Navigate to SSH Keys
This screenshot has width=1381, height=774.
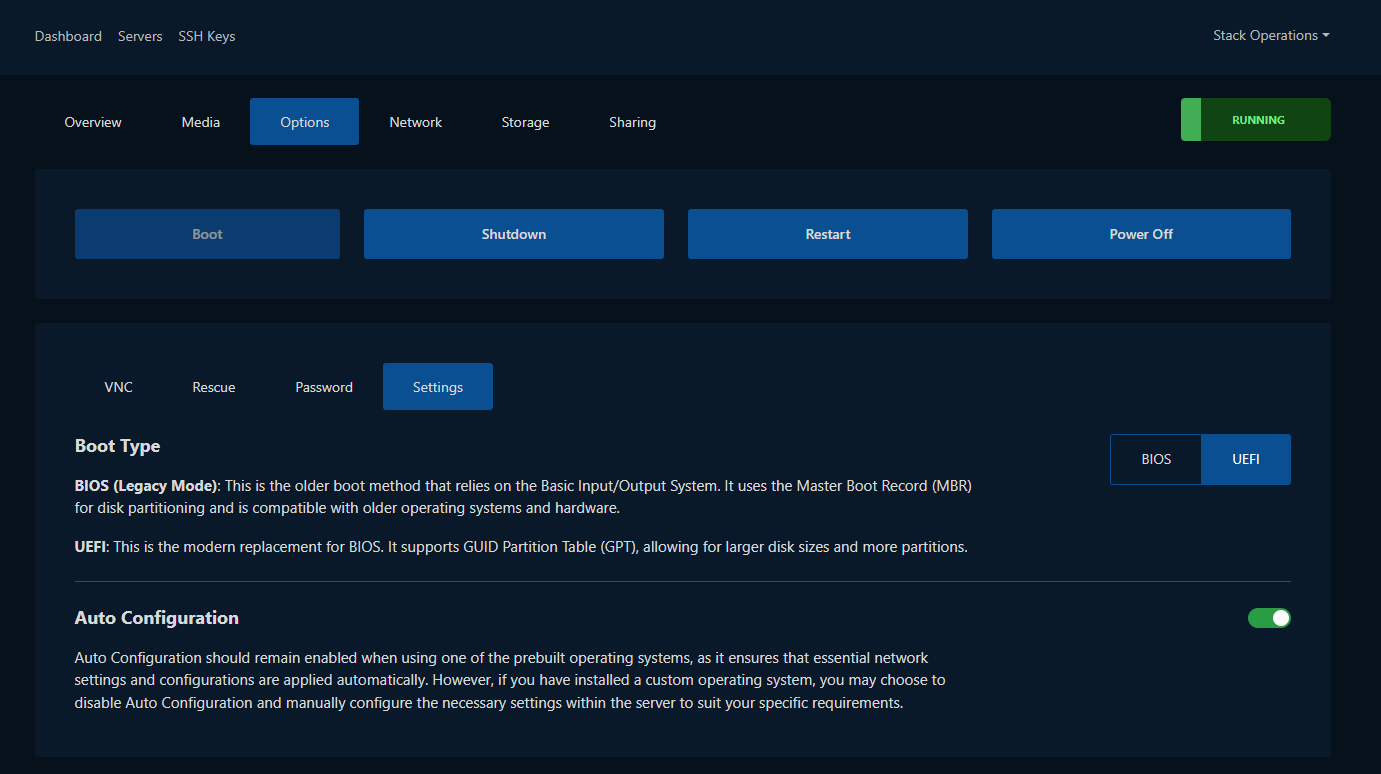click(207, 37)
